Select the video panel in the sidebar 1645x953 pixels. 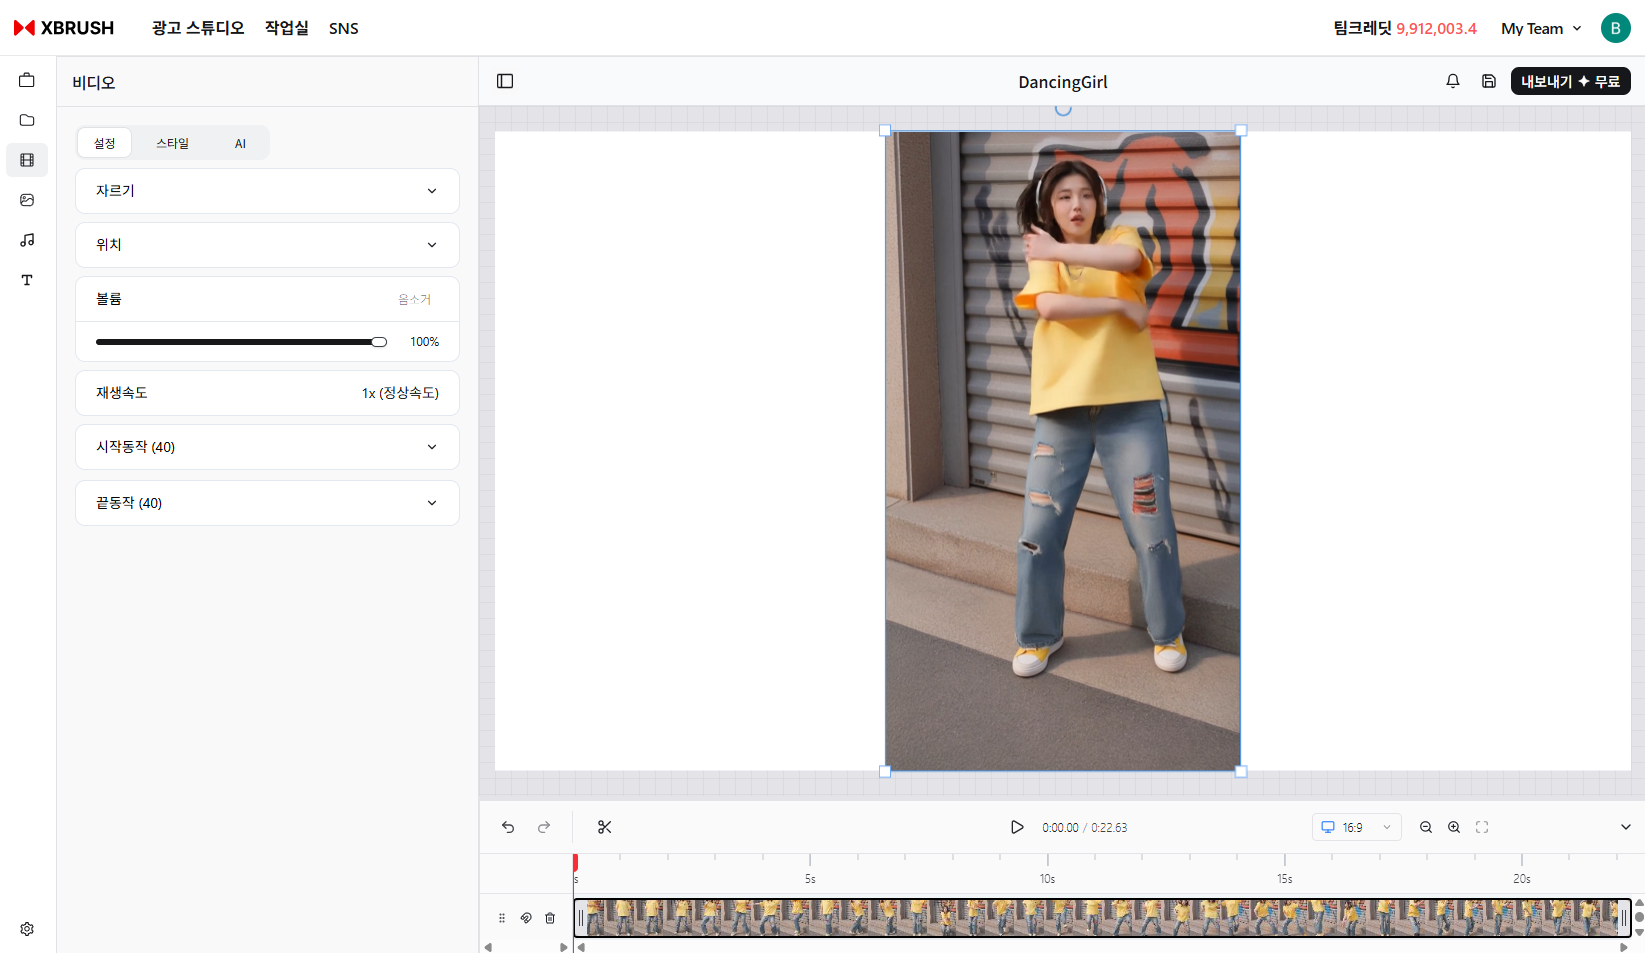tap(26, 160)
